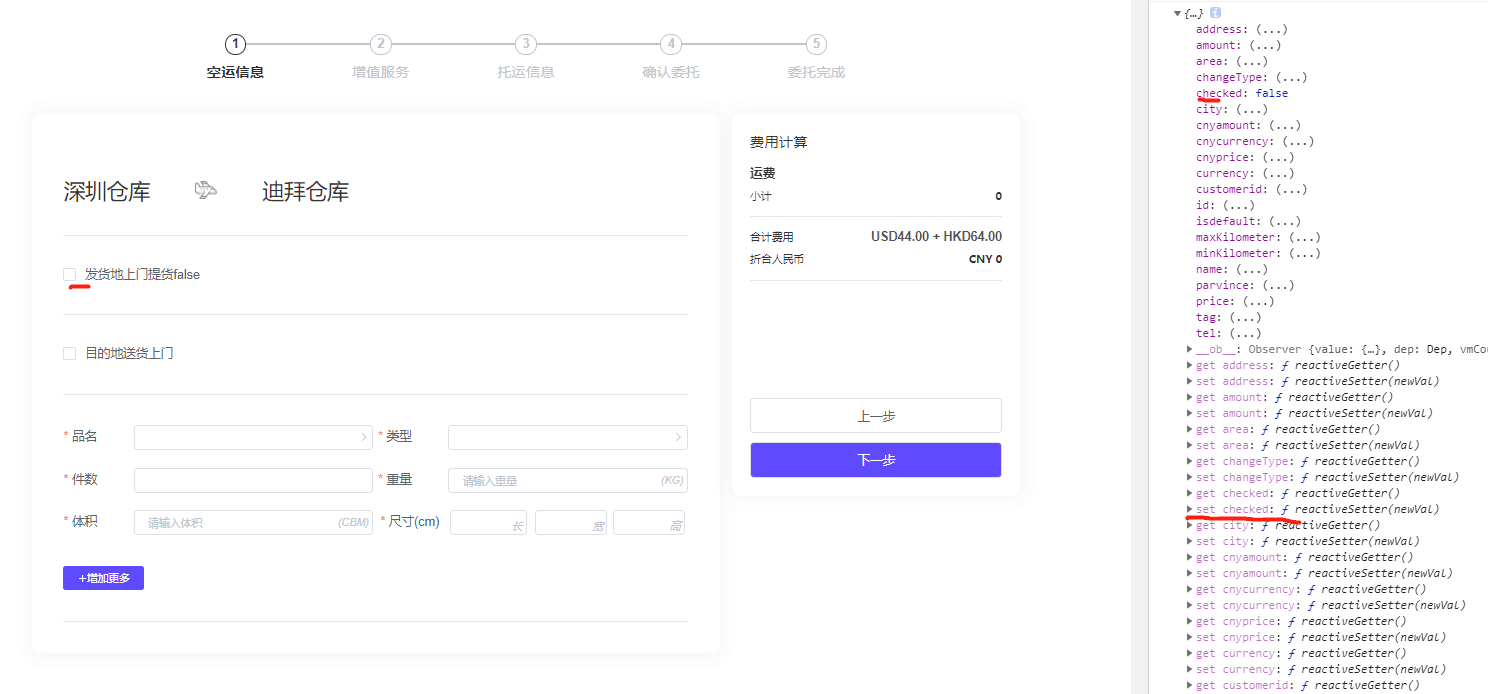Click the +增加更多 button
Viewport: 1488px width, 694px height.
(103, 577)
